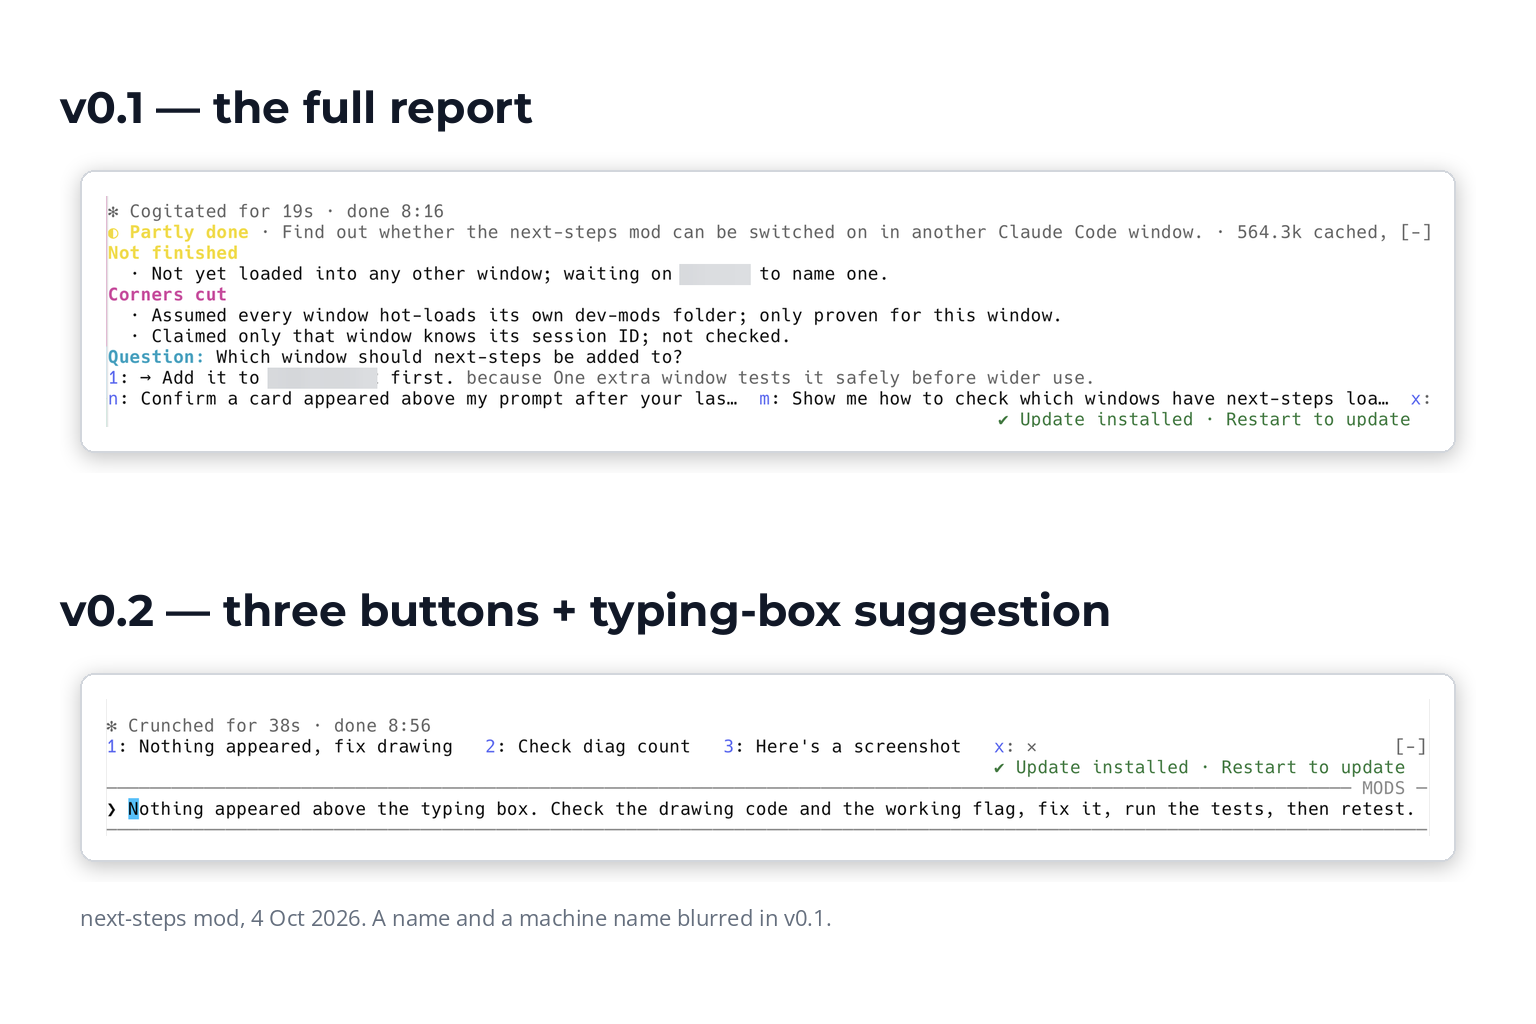Click Update installed notice in the v0.2 panel
This screenshot has width=1536, height=1024.
(1199, 768)
